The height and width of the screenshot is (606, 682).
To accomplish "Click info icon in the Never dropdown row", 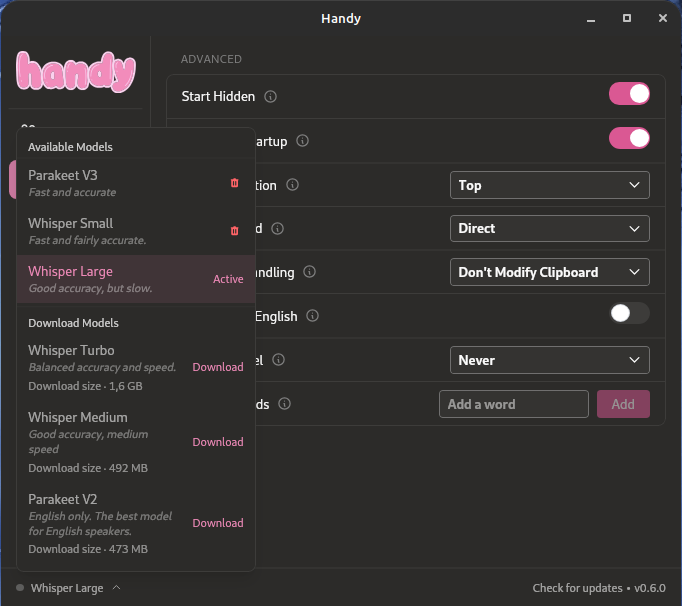I will 279,360.
